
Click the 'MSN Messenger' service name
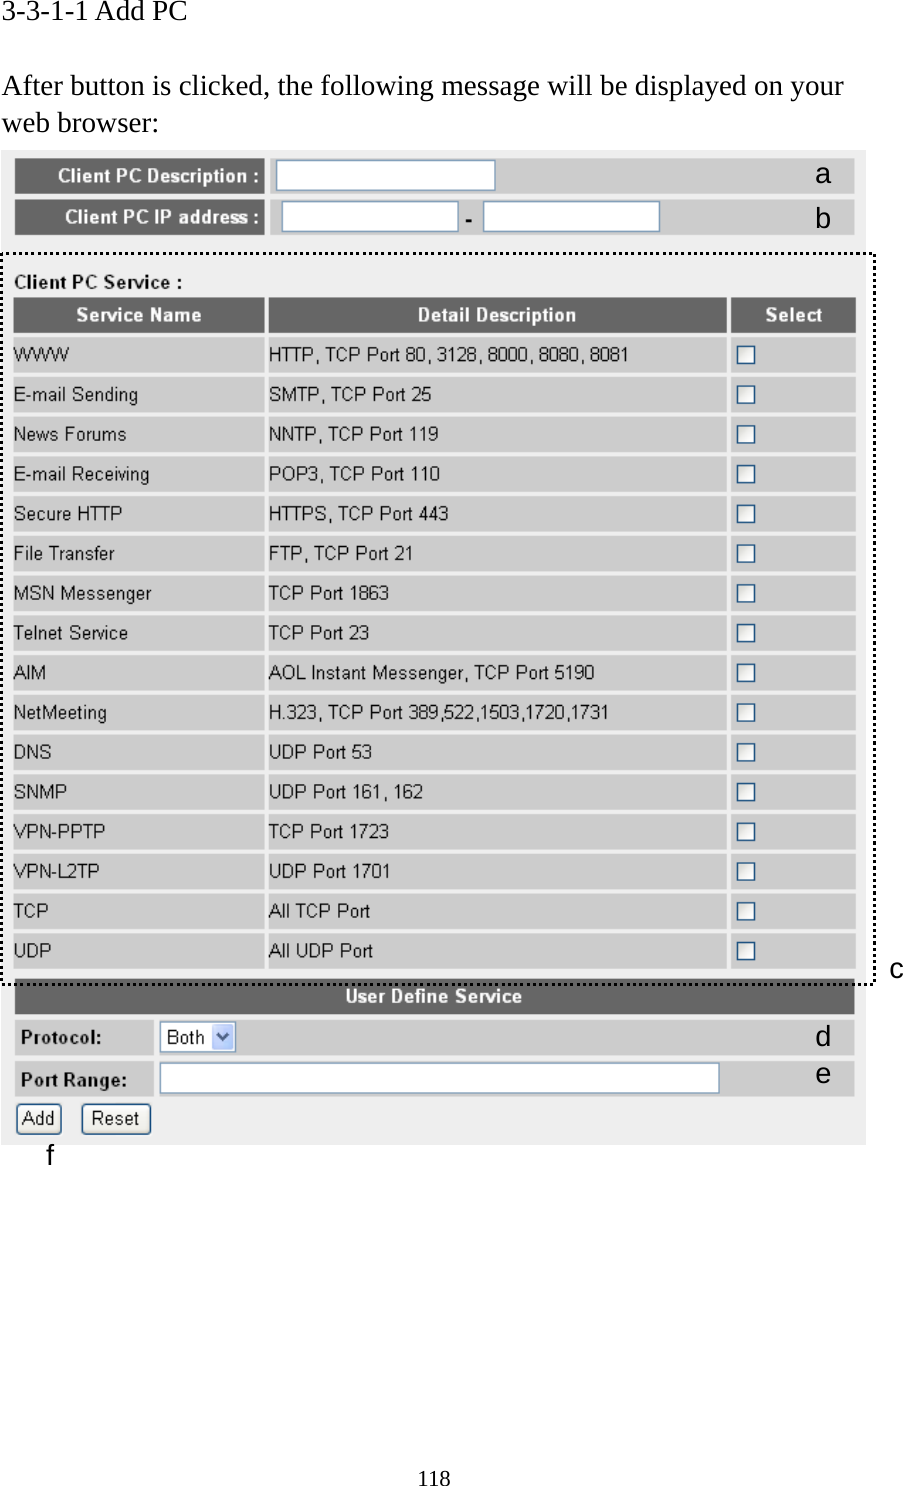83,593
